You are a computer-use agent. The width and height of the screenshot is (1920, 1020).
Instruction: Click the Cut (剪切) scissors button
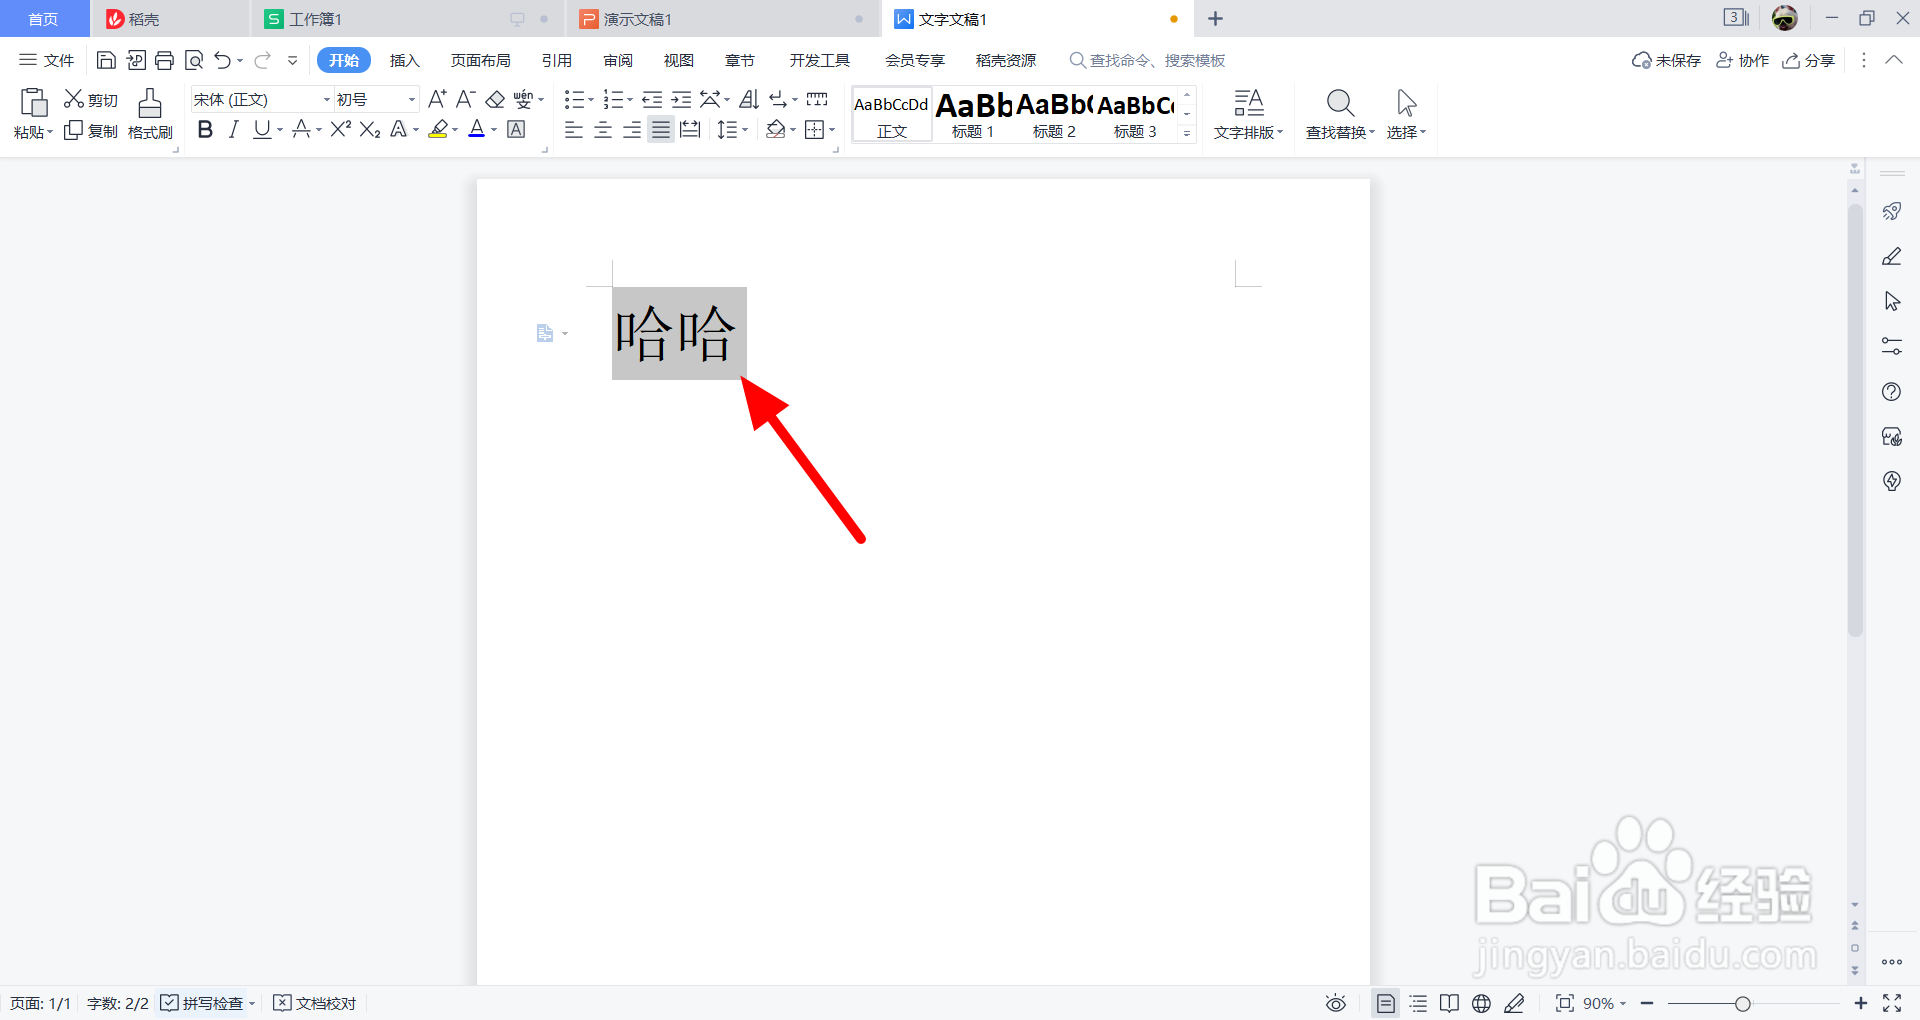91,100
